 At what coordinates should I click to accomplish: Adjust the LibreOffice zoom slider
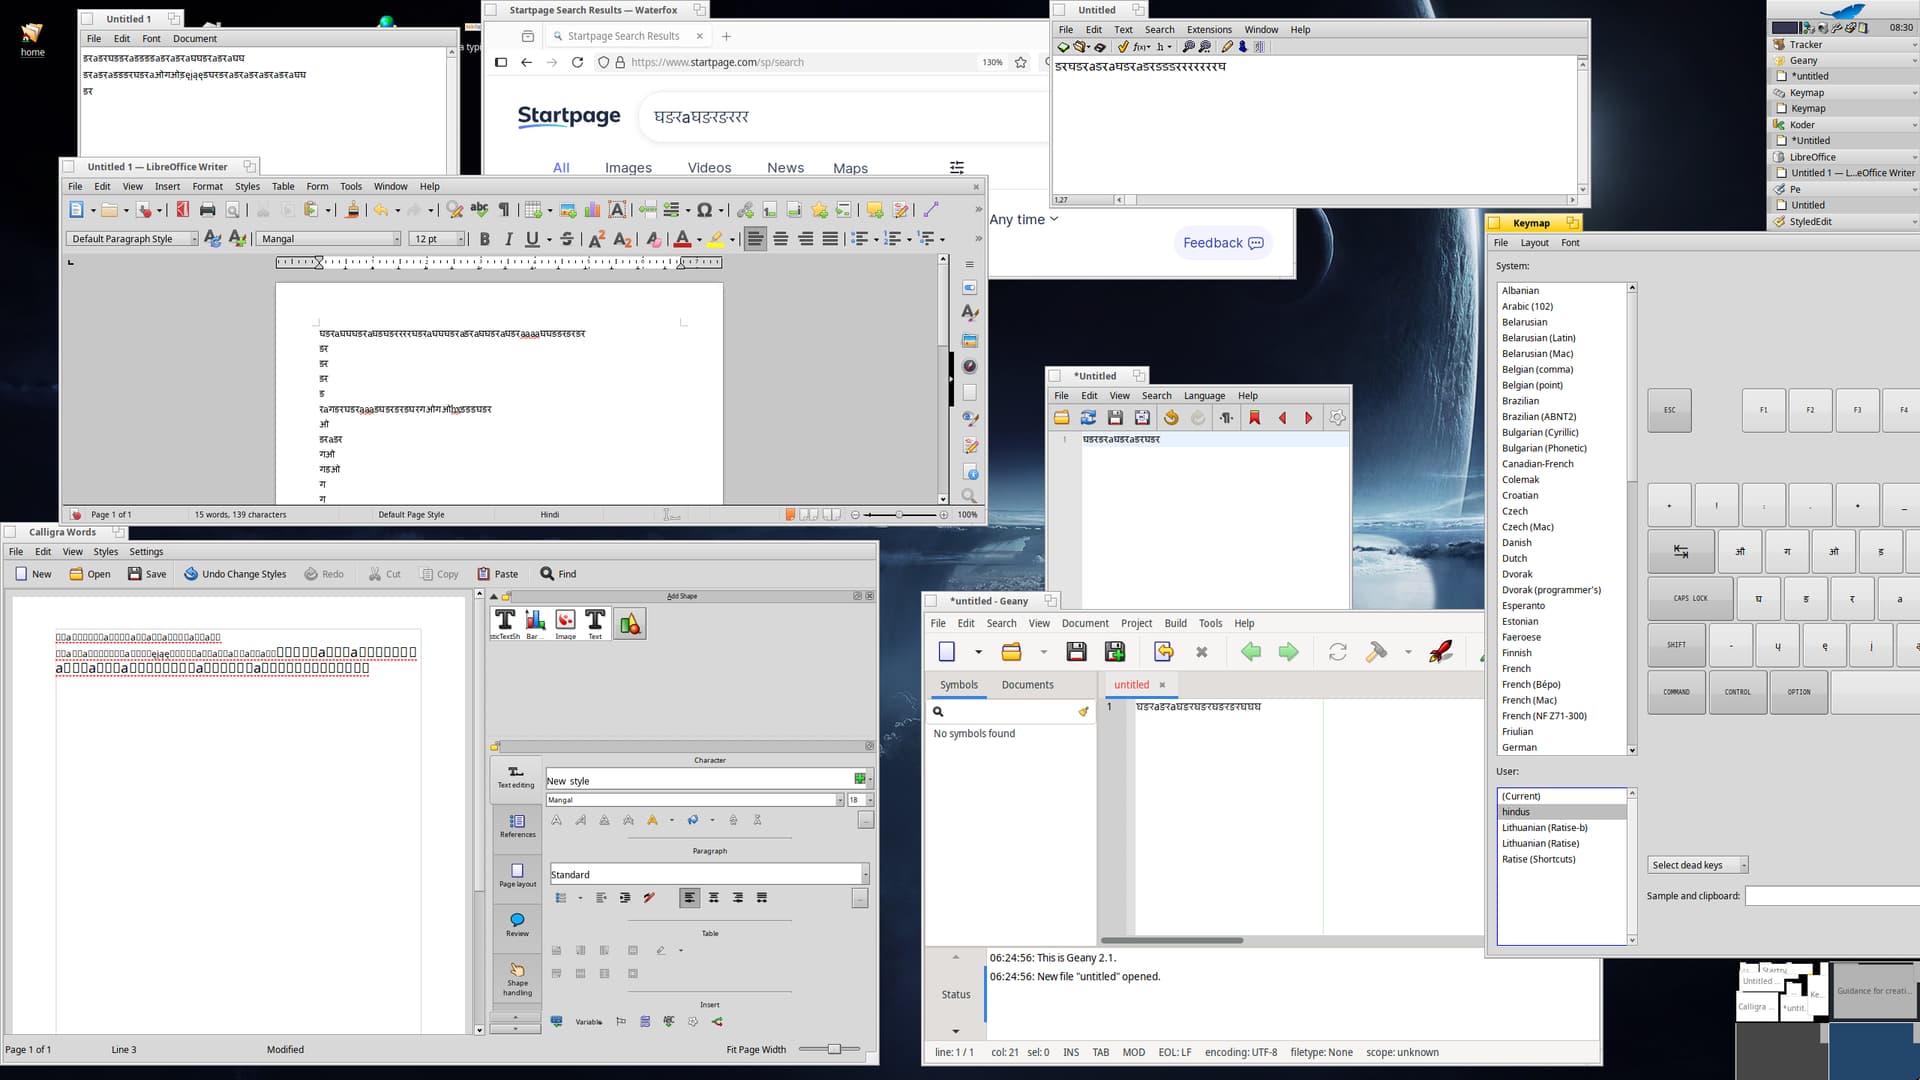[899, 515]
